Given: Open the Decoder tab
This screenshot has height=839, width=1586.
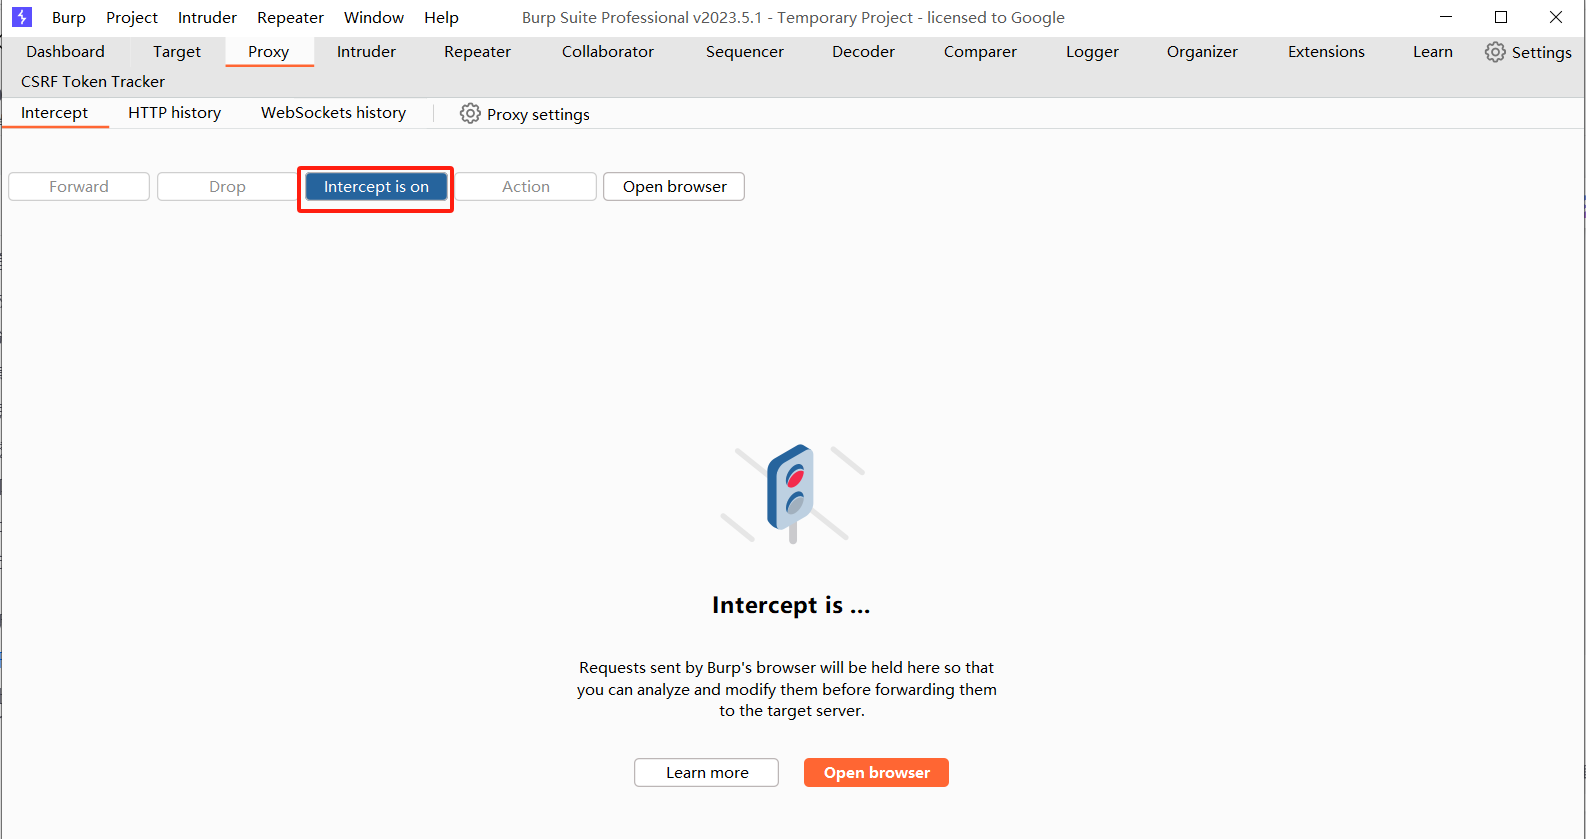Looking at the screenshot, I should point(863,52).
